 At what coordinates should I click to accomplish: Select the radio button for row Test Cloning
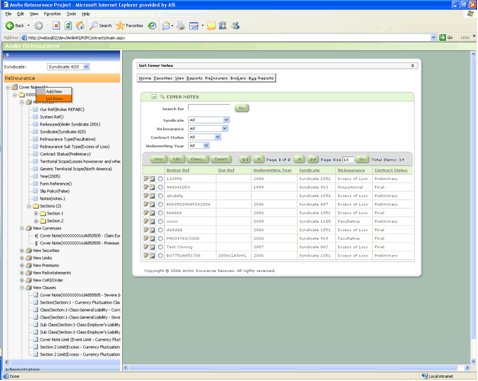point(160,247)
